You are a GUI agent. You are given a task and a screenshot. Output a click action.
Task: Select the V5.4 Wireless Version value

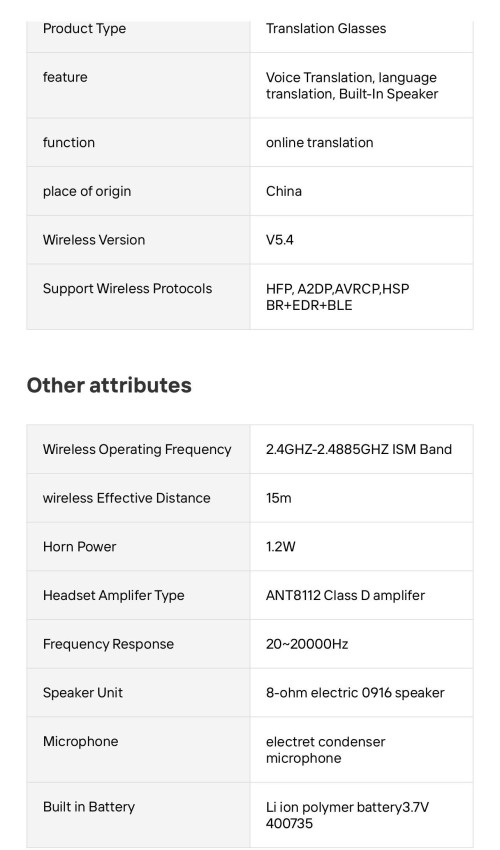point(280,240)
